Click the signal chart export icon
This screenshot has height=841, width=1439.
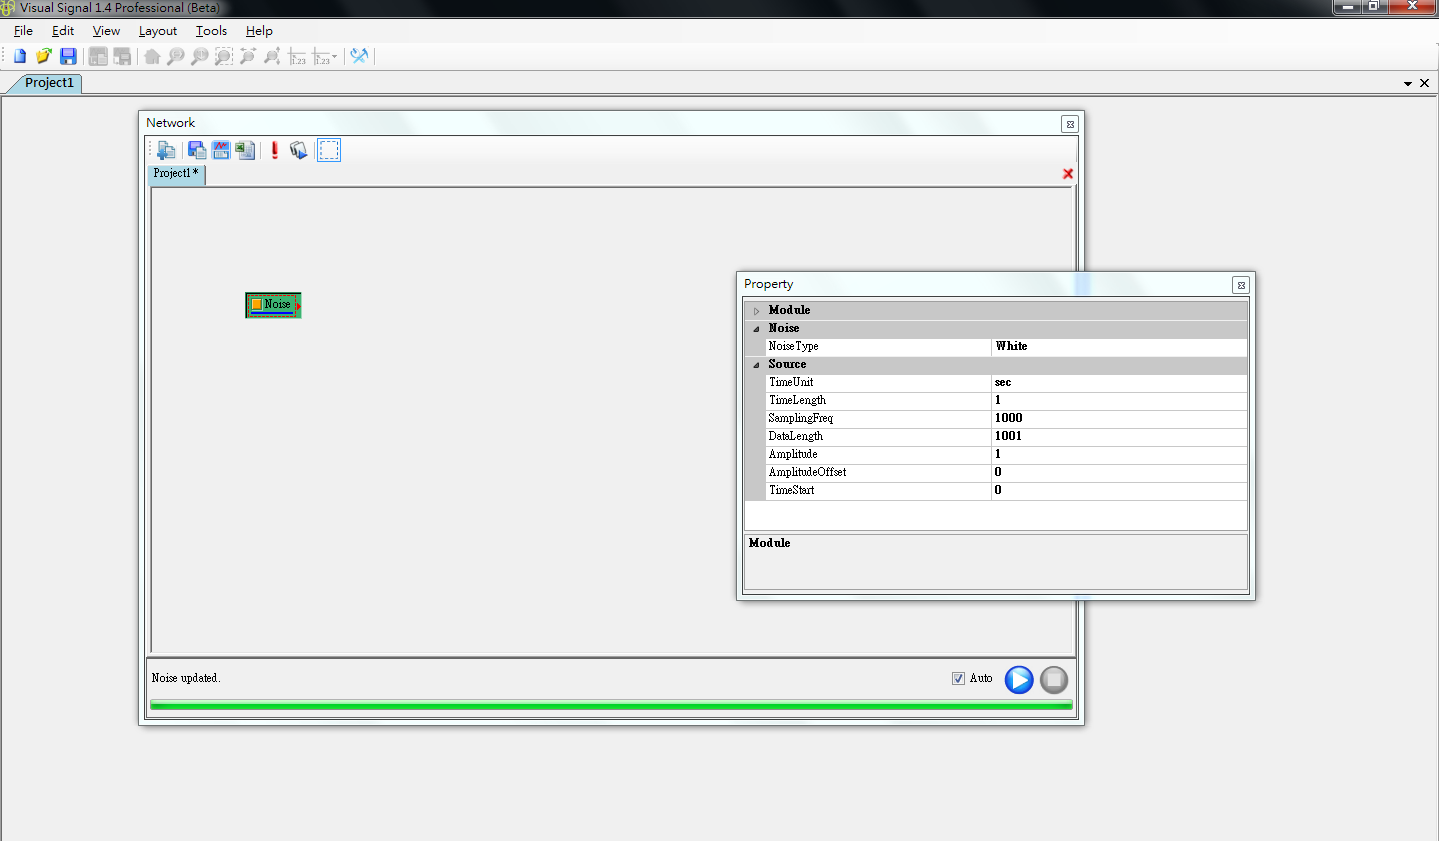pos(221,150)
